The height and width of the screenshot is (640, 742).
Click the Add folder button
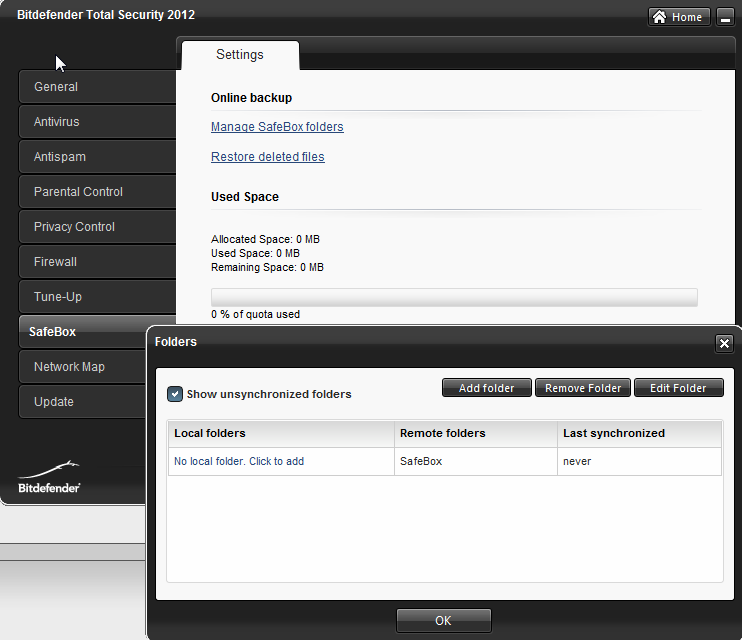coord(486,388)
